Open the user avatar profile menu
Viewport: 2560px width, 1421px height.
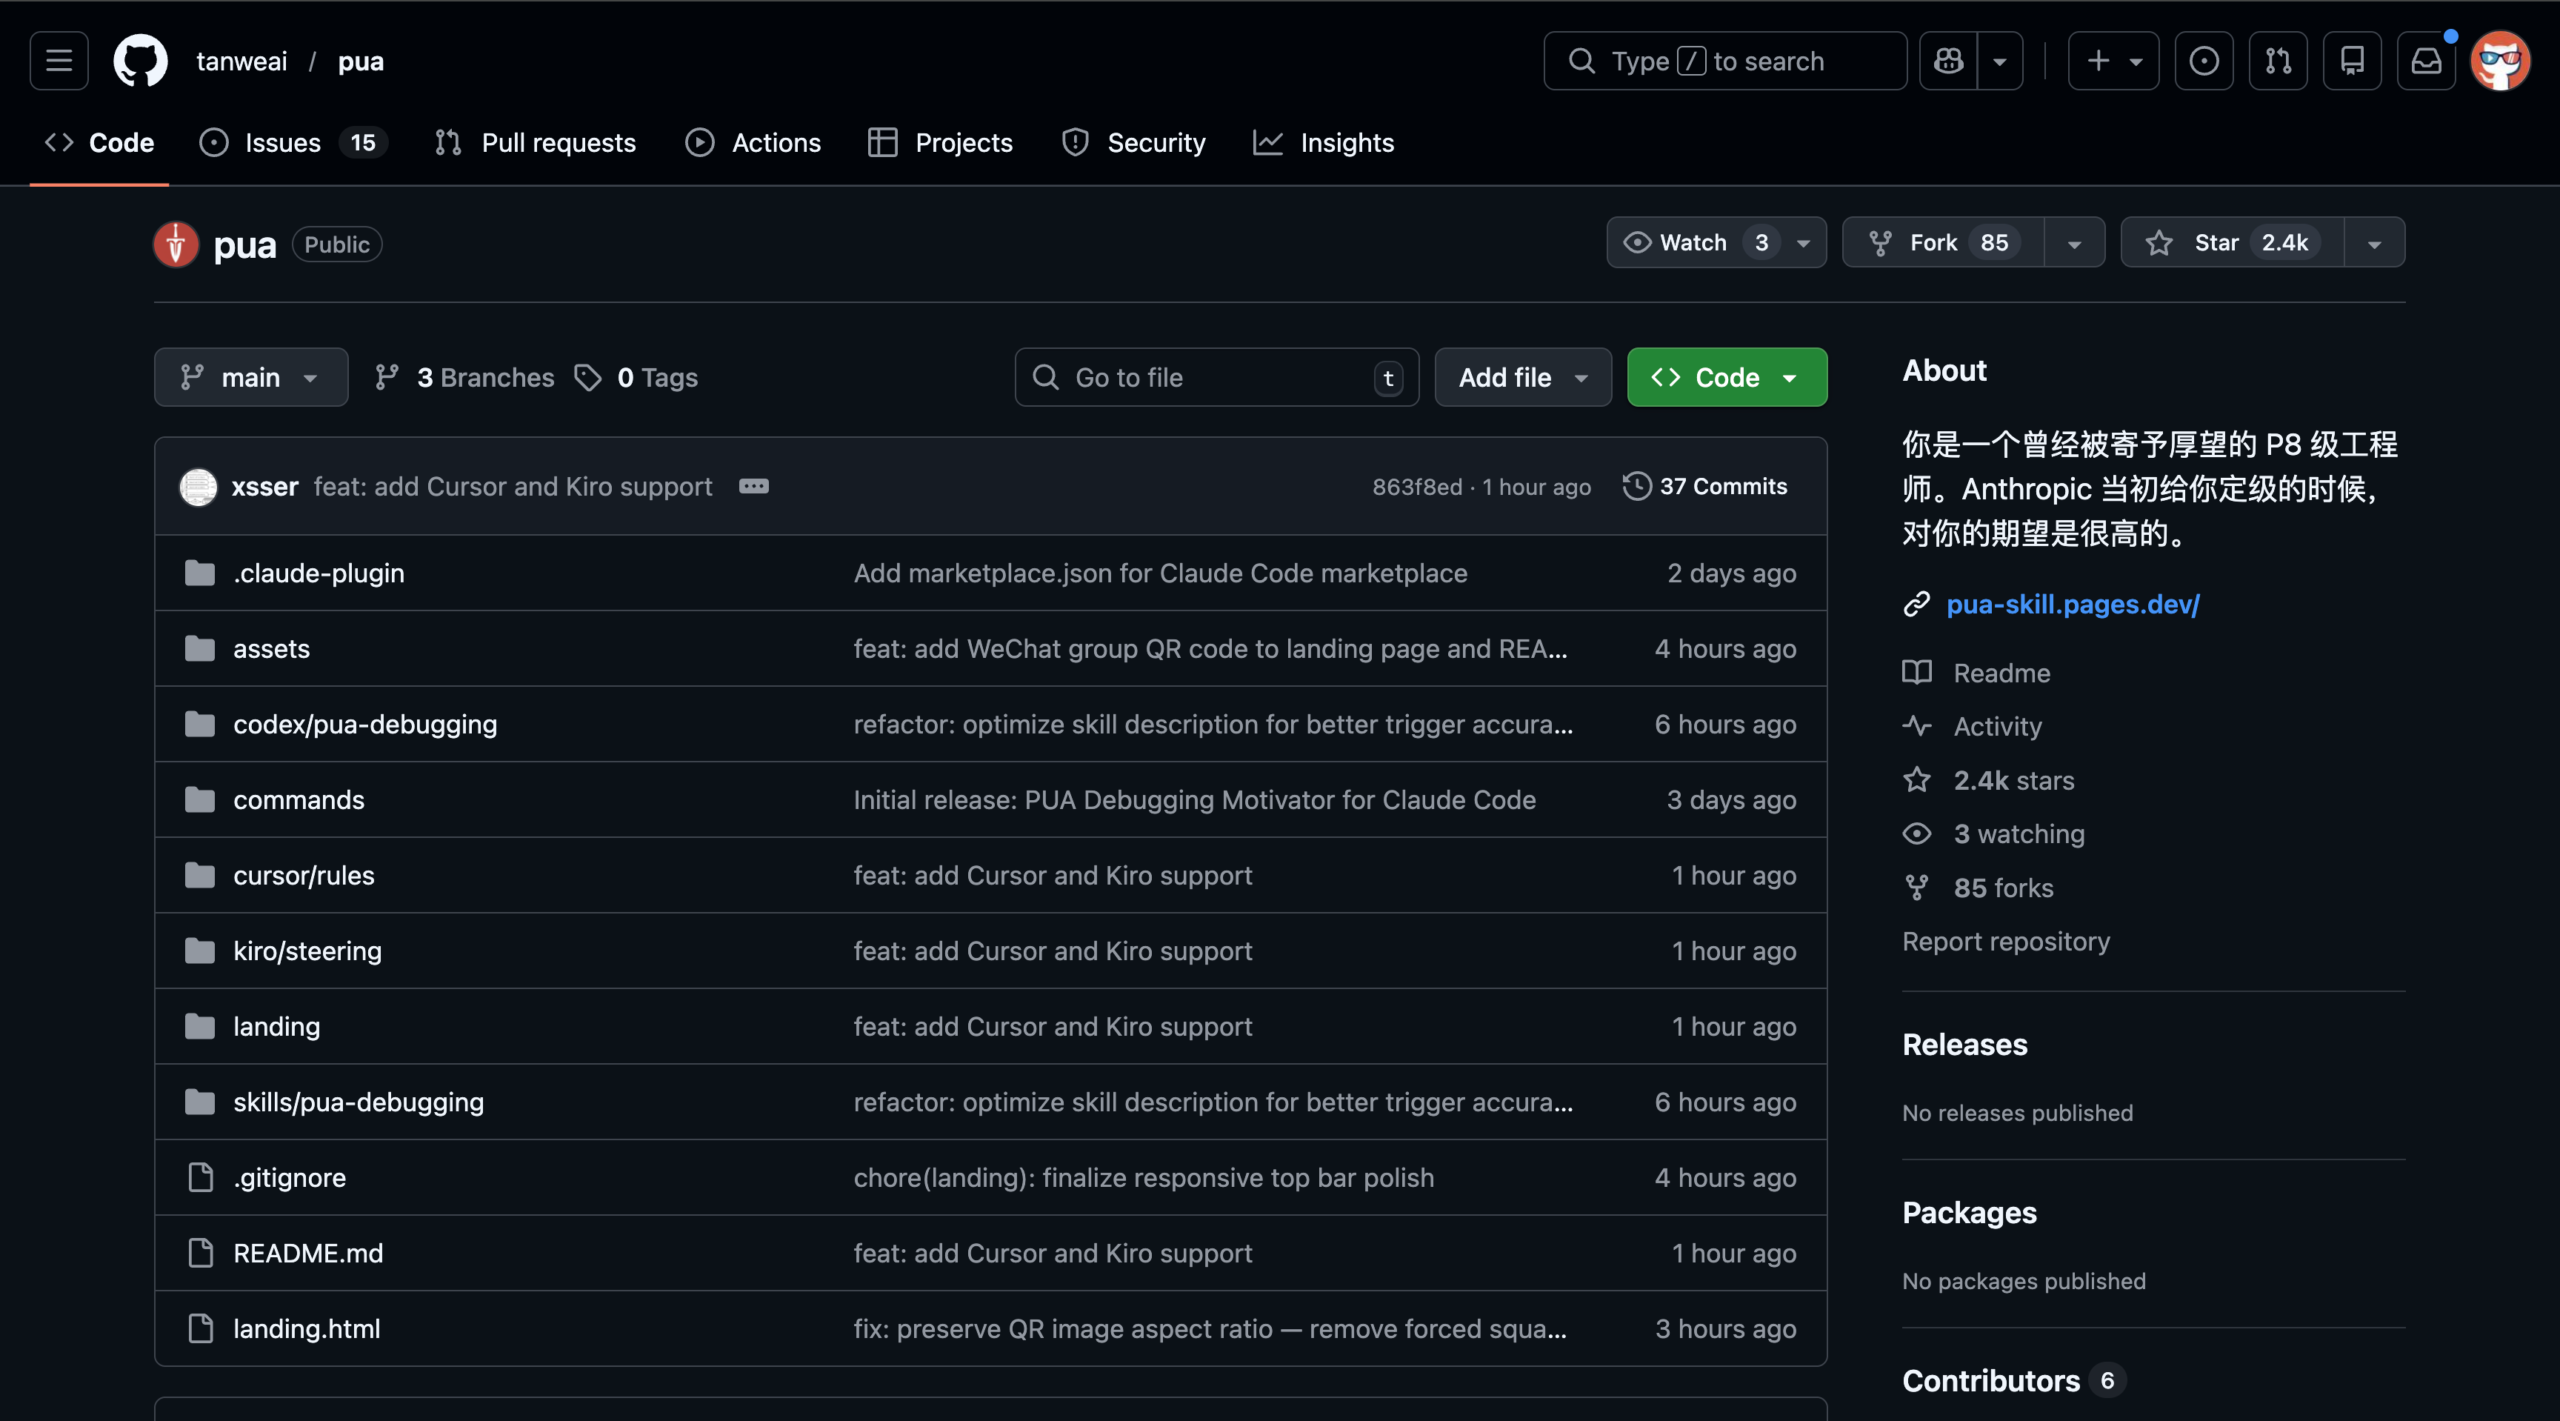pos(2500,61)
